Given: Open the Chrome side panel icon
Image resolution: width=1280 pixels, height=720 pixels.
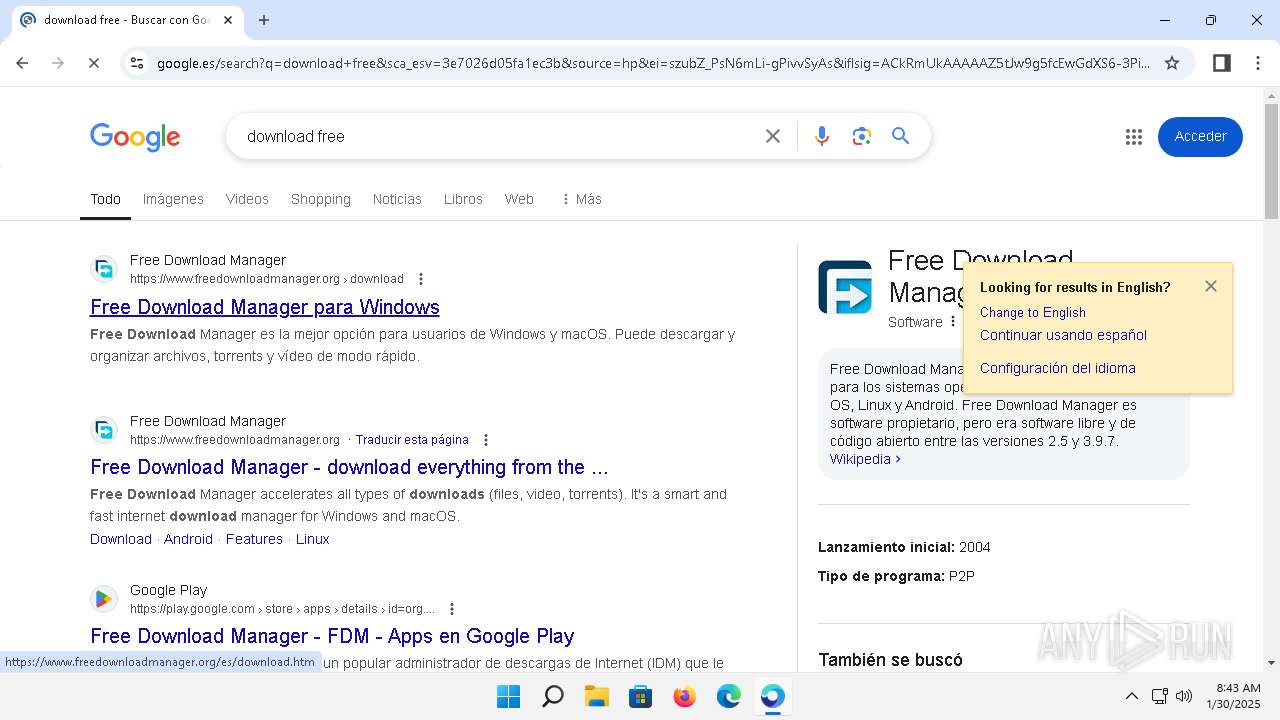Looking at the screenshot, I should 1222,63.
